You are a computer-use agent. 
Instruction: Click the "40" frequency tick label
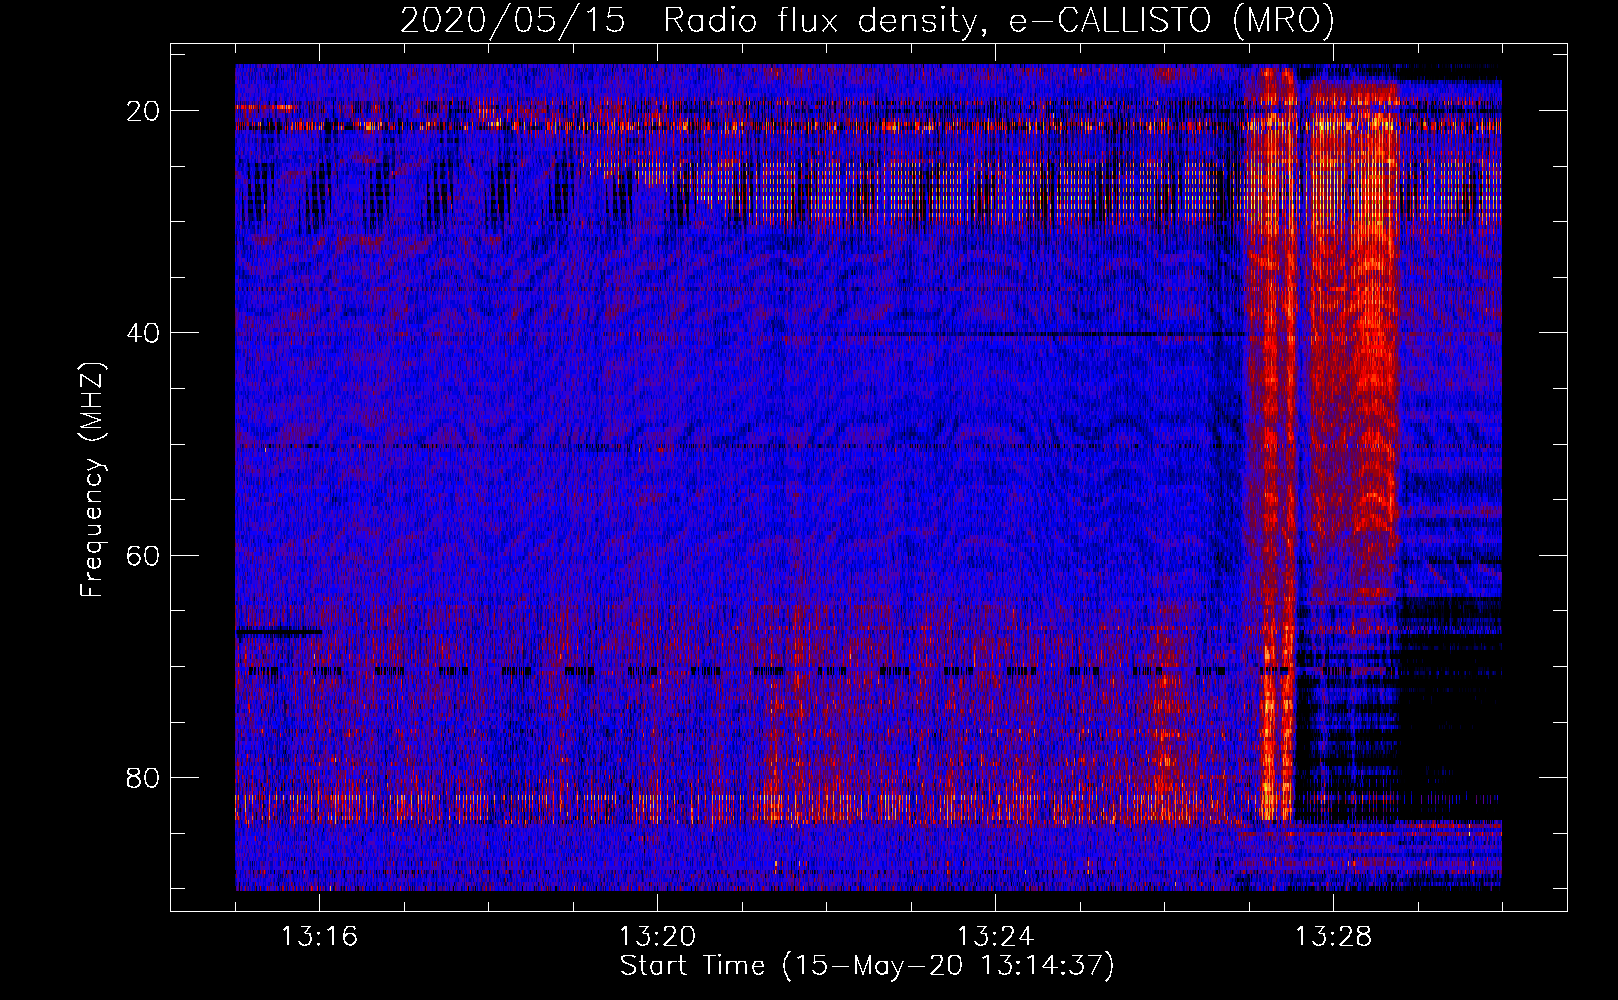(x=144, y=333)
